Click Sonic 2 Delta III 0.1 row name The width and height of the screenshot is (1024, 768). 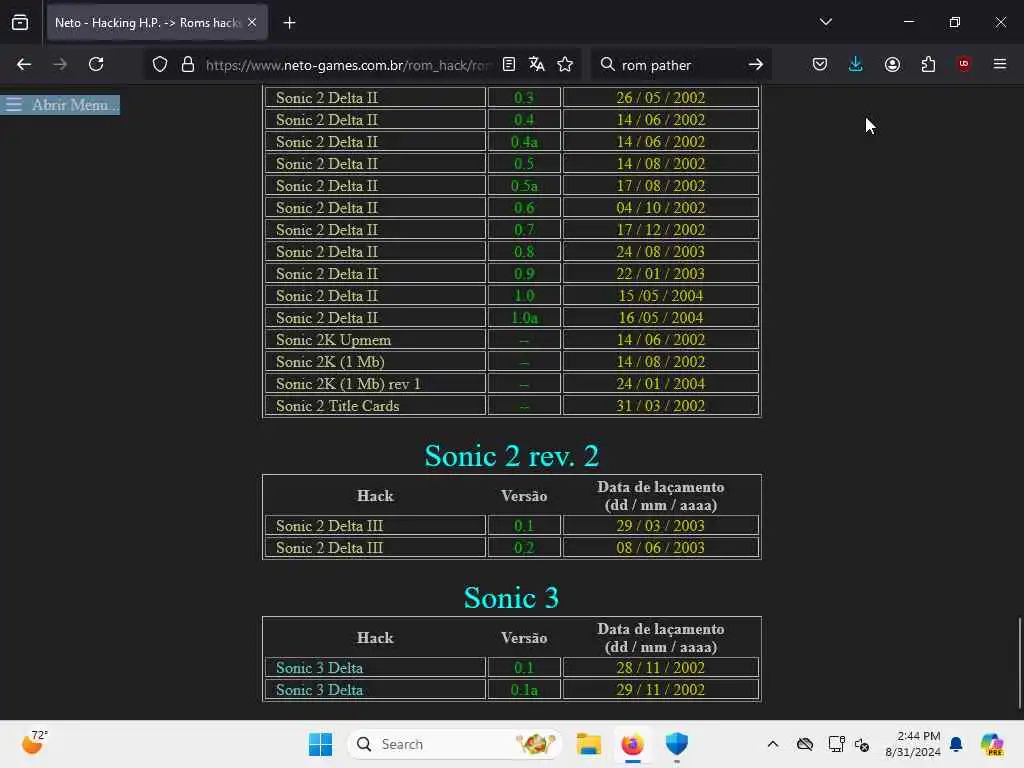tap(329, 526)
